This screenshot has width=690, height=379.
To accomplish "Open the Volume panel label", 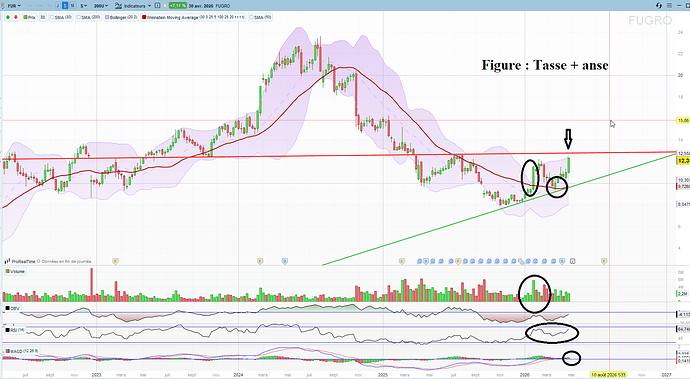I will (x=15, y=271).
